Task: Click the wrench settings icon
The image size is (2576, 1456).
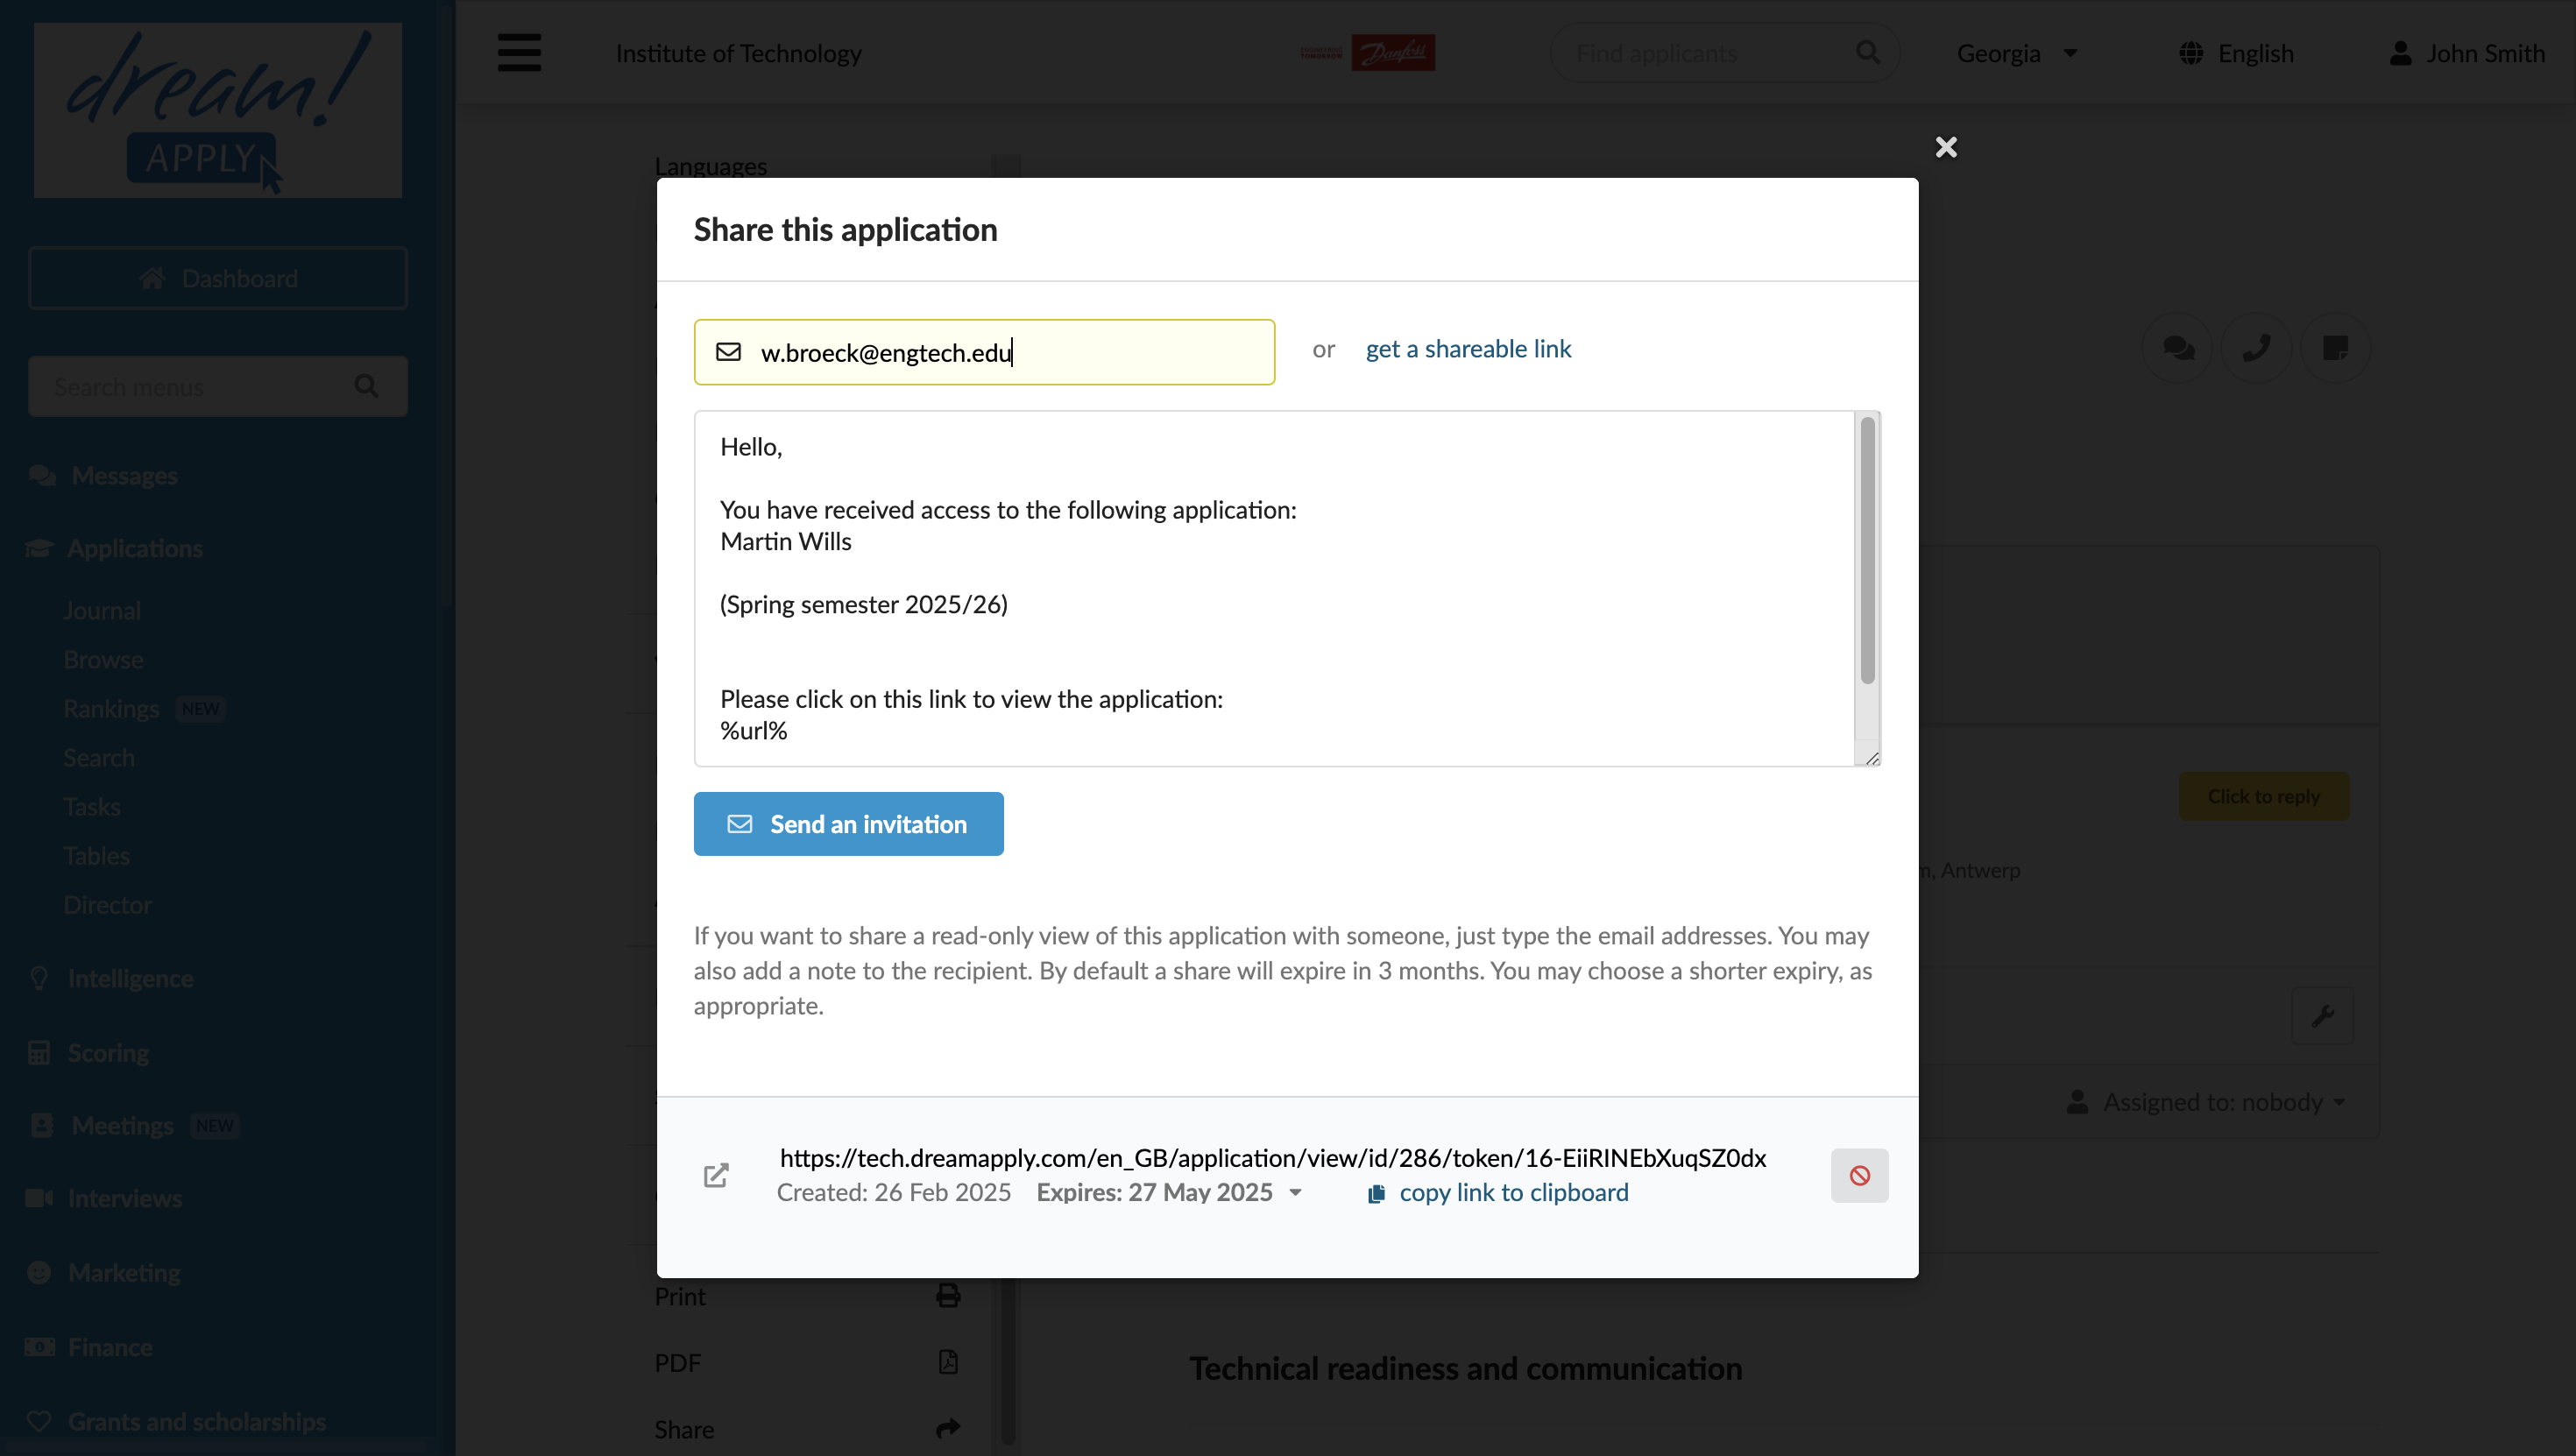Action: click(x=2322, y=1016)
